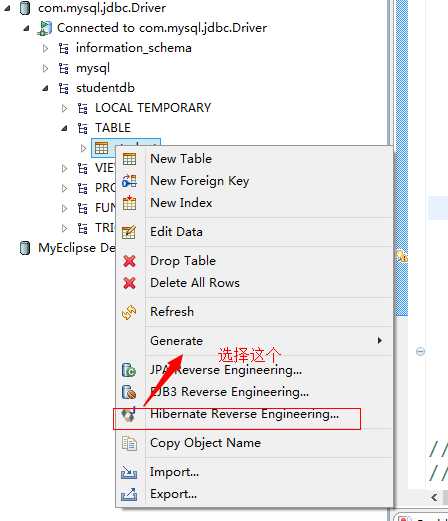Click the Import icon
Image resolution: width=448 pixels, height=521 pixels.
129,472
